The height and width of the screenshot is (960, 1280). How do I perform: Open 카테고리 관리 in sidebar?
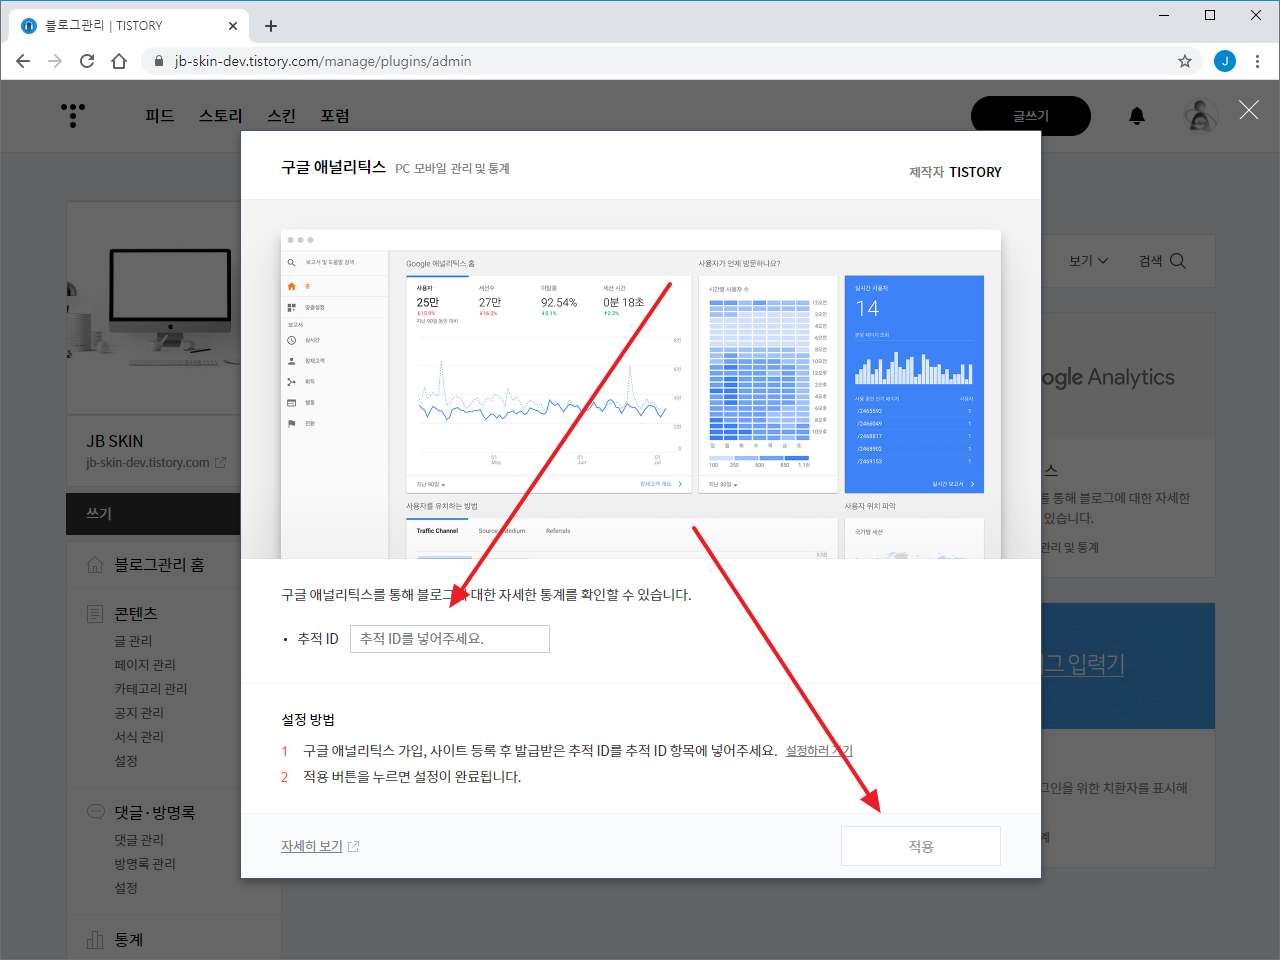pos(151,689)
